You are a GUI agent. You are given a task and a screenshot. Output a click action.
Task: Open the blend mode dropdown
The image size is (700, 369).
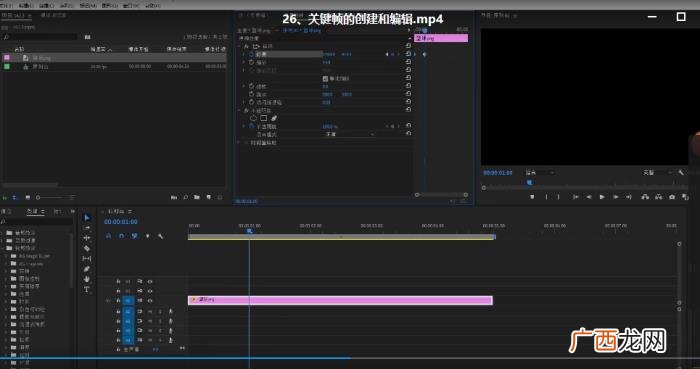click(350, 134)
